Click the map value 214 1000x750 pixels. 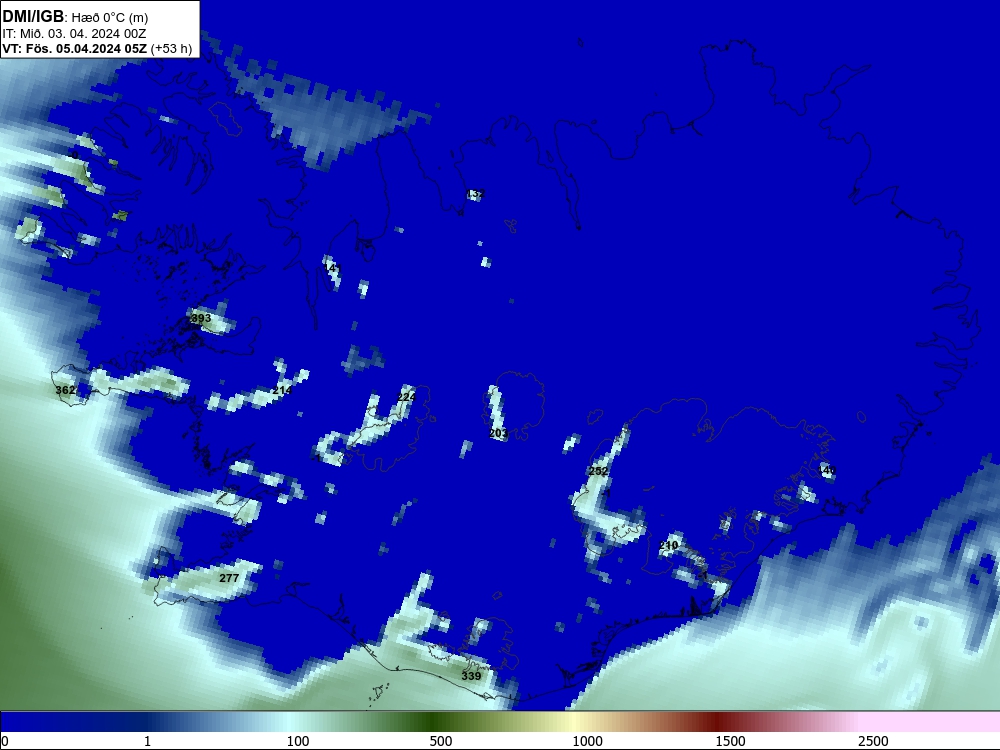pyautogui.click(x=282, y=390)
